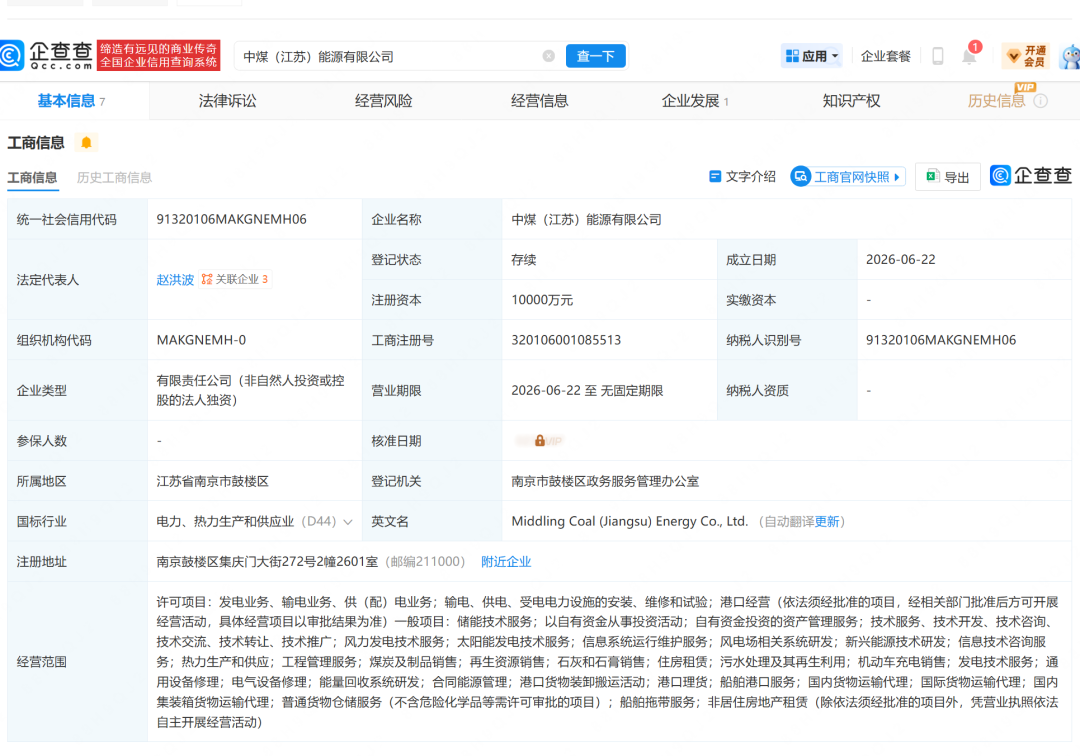This screenshot has width=1080, height=756.
Task: Click the 经营范围 business scope paragraph
Action: click(608, 662)
